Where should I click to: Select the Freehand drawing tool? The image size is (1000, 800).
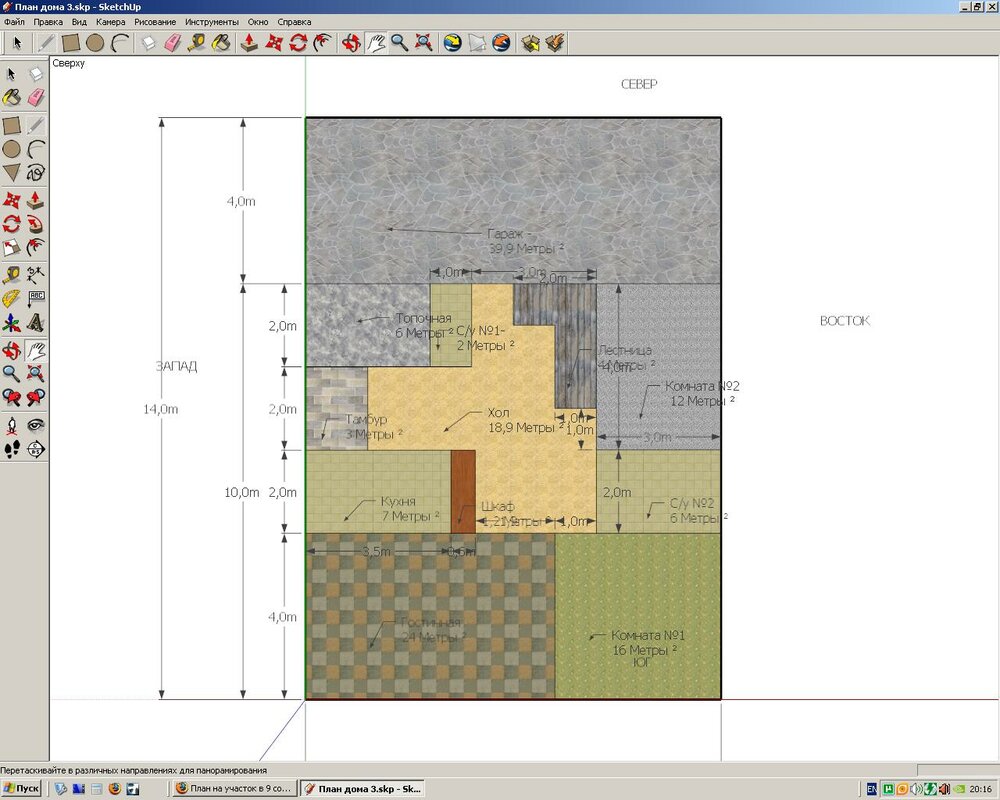click(36, 173)
